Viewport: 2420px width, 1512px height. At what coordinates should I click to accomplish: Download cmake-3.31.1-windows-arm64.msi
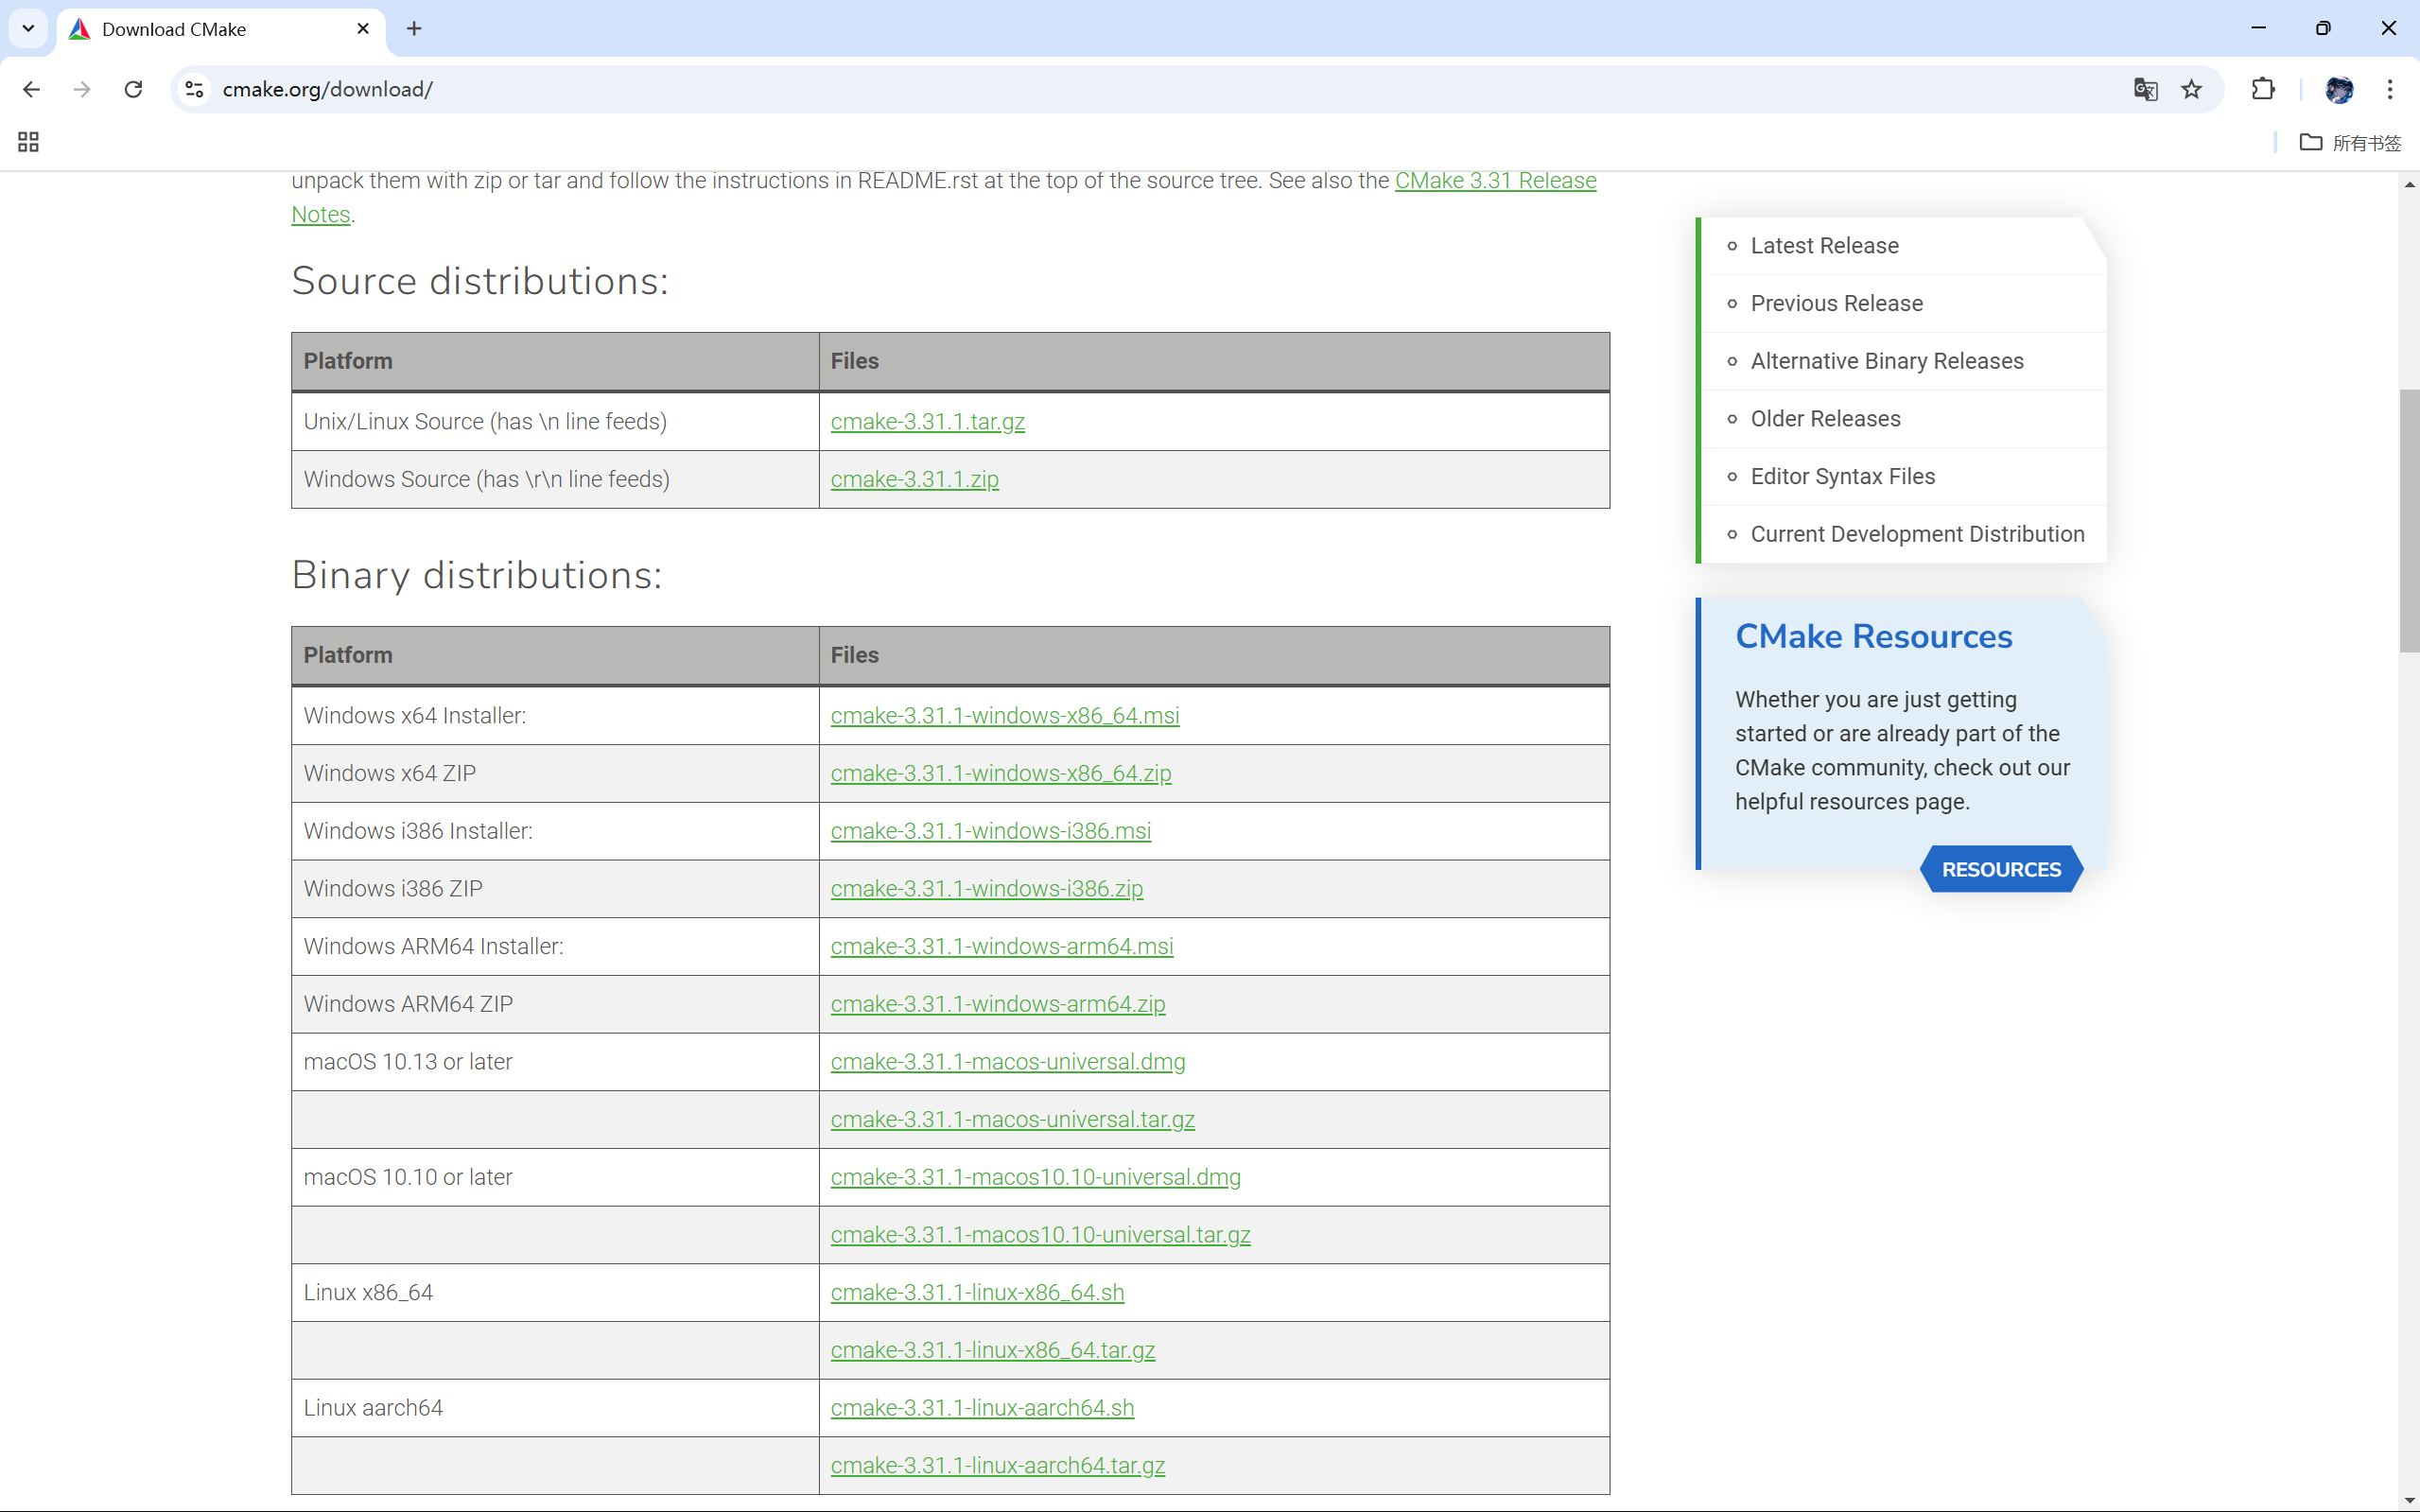pos(1001,946)
